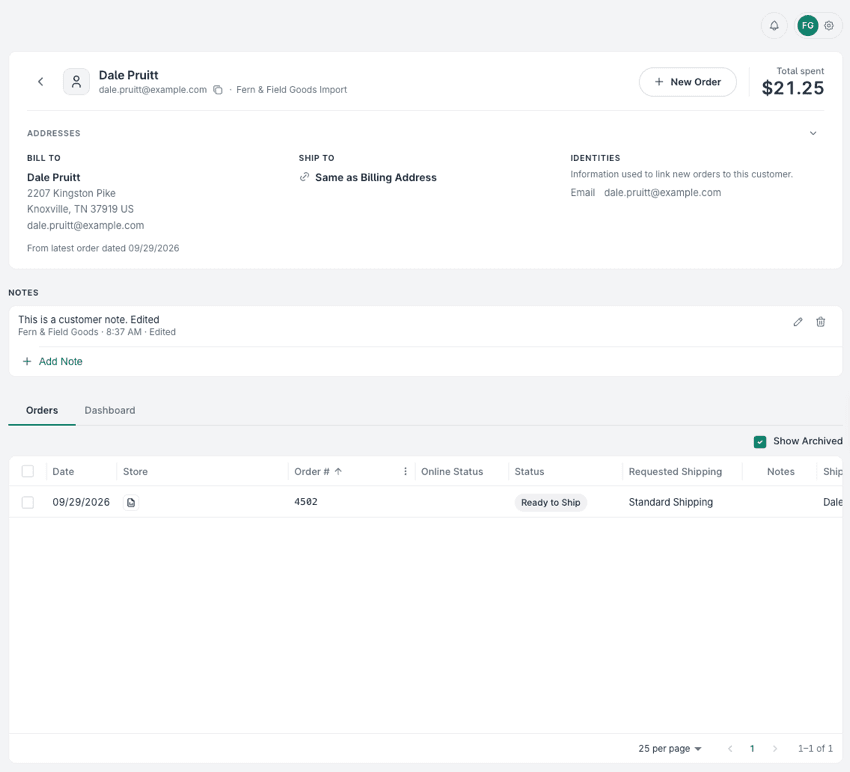This screenshot has height=772, width=850.
Task: Click the Status column header
Action: click(529, 472)
